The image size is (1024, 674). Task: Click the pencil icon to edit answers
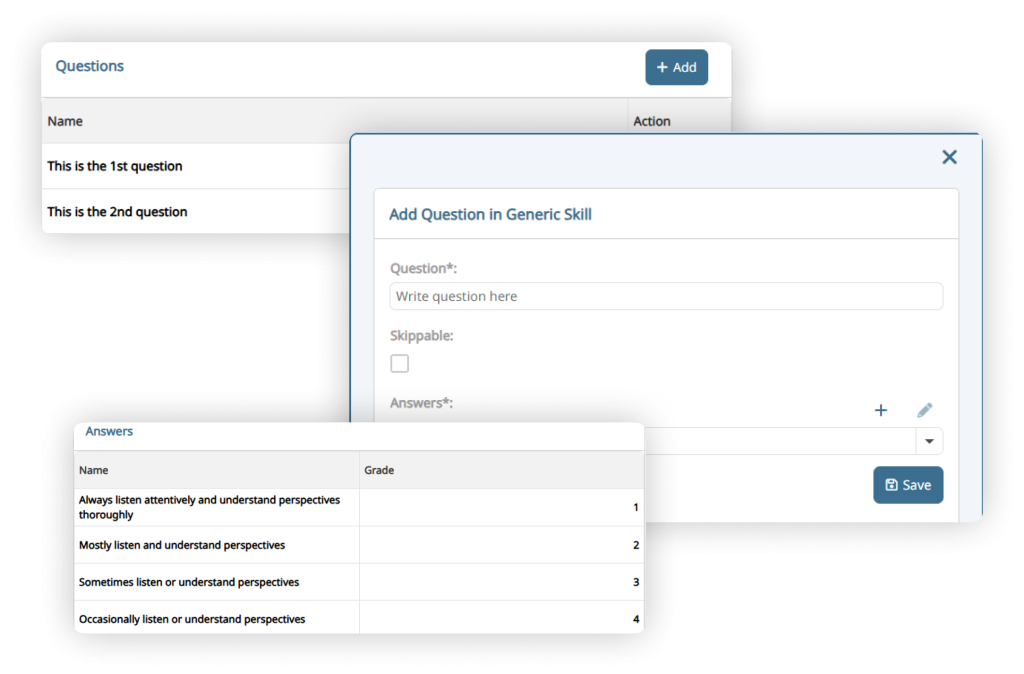pyautogui.click(x=925, y=410)
